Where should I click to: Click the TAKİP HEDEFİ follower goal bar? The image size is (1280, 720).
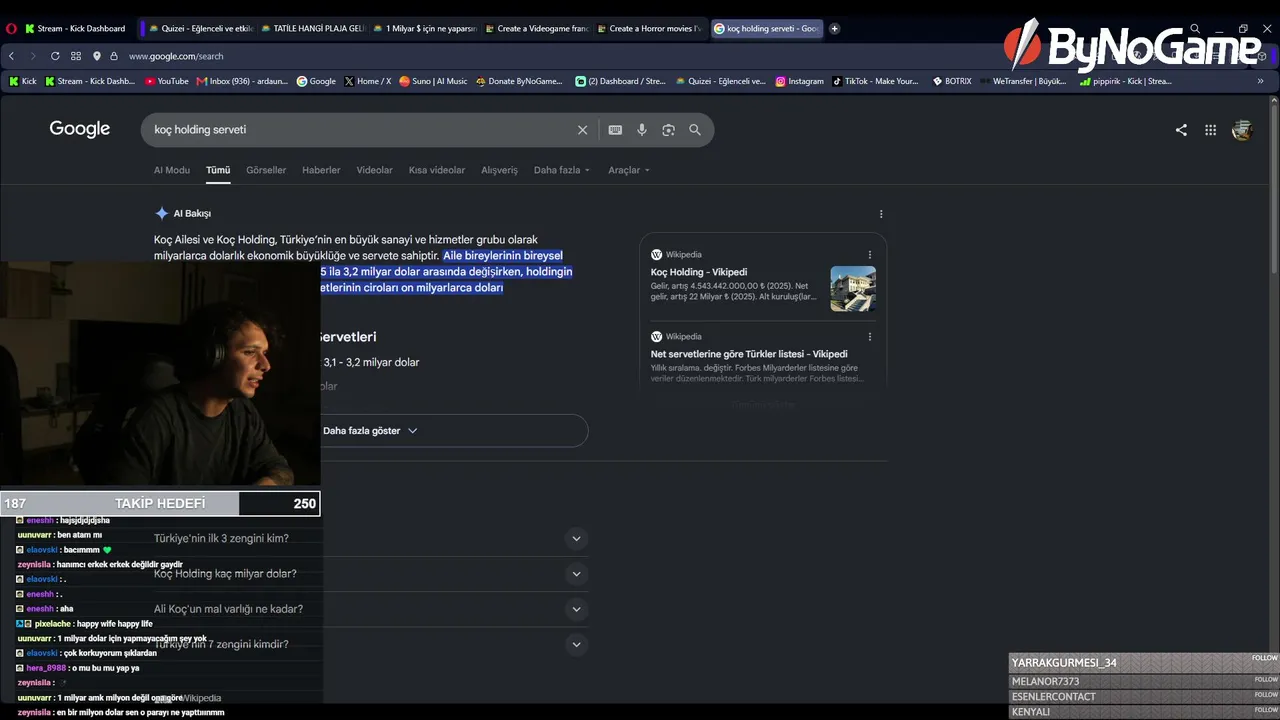(160, 503)
